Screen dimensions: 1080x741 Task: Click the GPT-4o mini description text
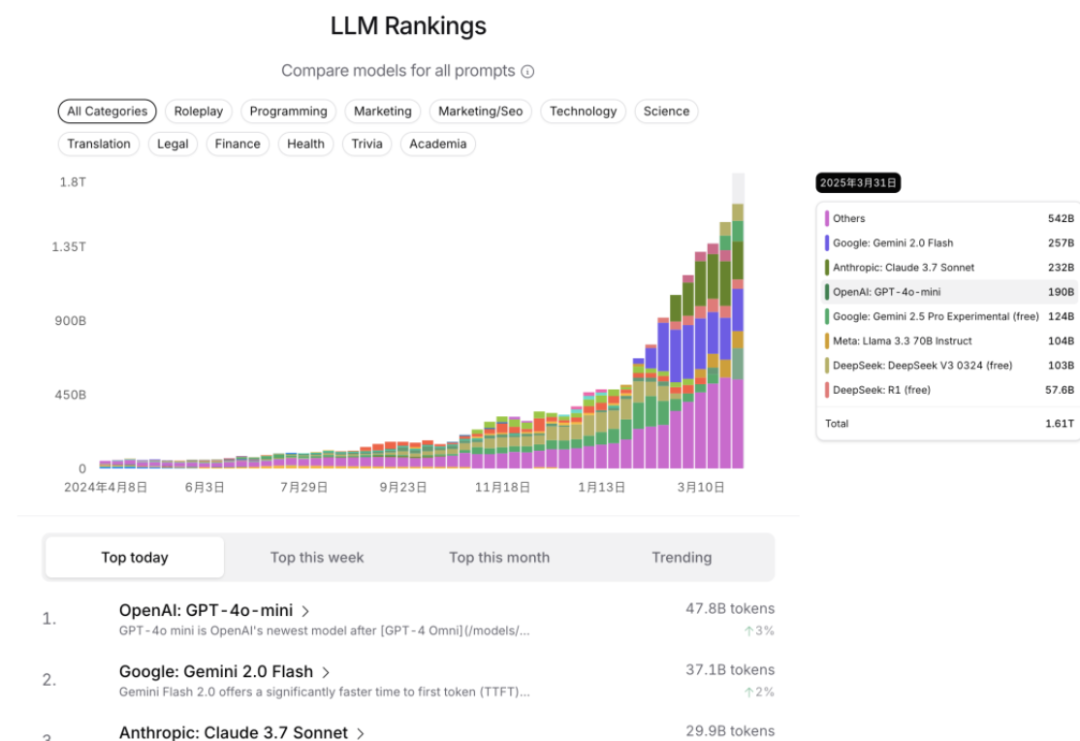pyautogui.click(x=324, y=631)
